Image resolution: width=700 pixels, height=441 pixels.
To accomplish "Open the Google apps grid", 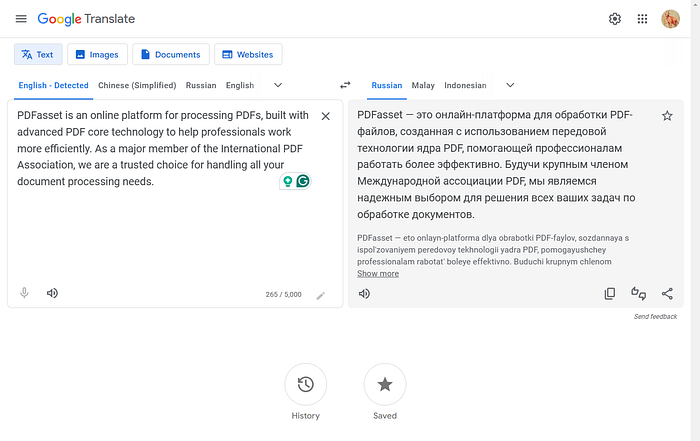I will point(642,19).
